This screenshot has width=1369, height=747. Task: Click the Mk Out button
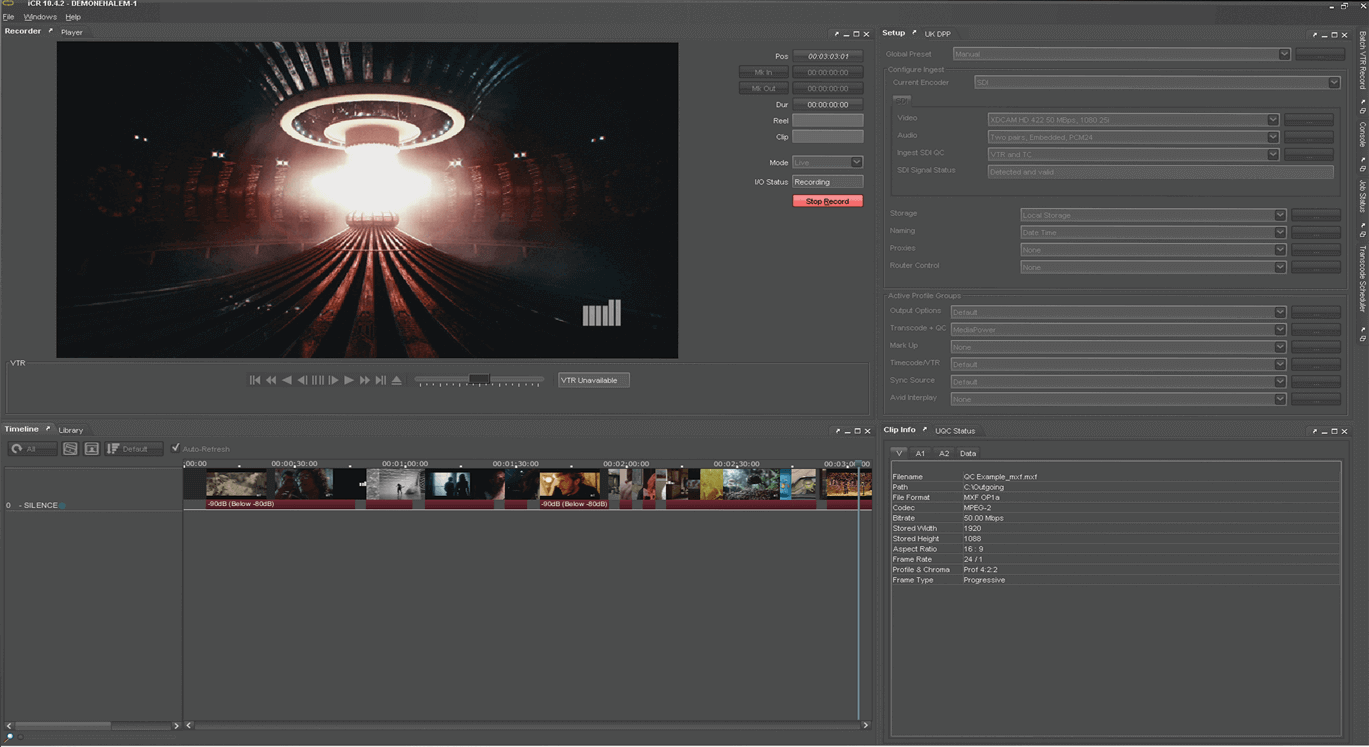[x=763, y=88]
